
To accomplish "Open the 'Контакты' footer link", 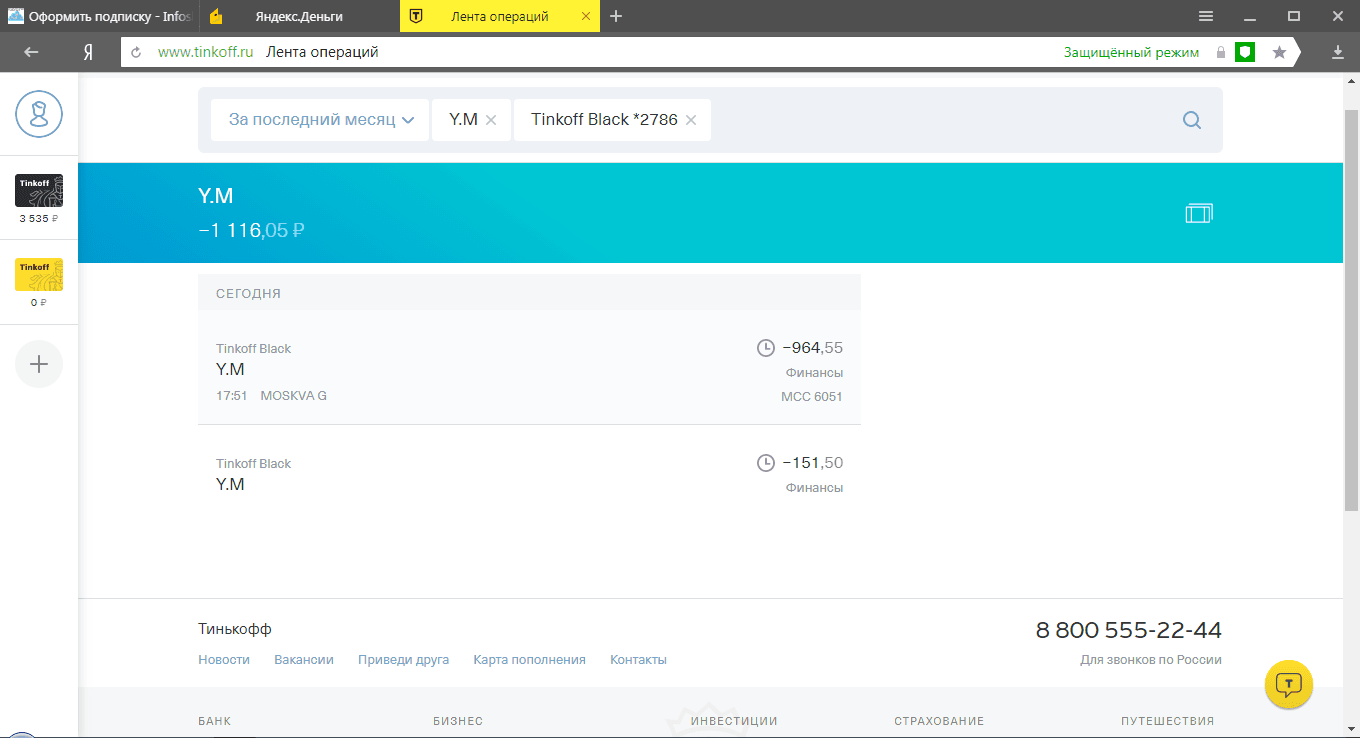I will click(x=638, y=660).
